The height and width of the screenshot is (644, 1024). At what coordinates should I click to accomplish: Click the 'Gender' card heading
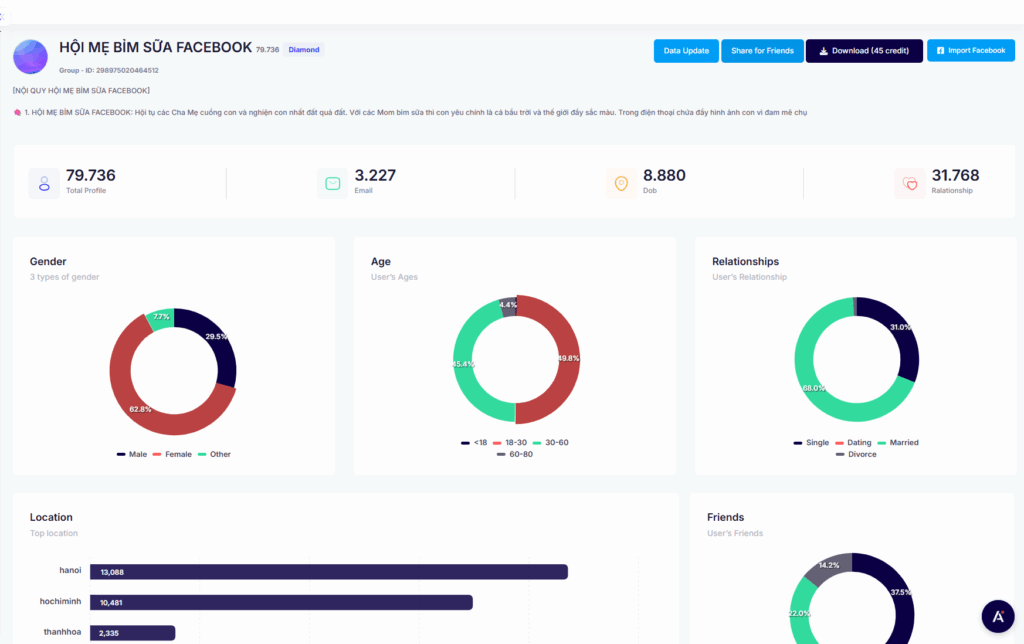48,261
